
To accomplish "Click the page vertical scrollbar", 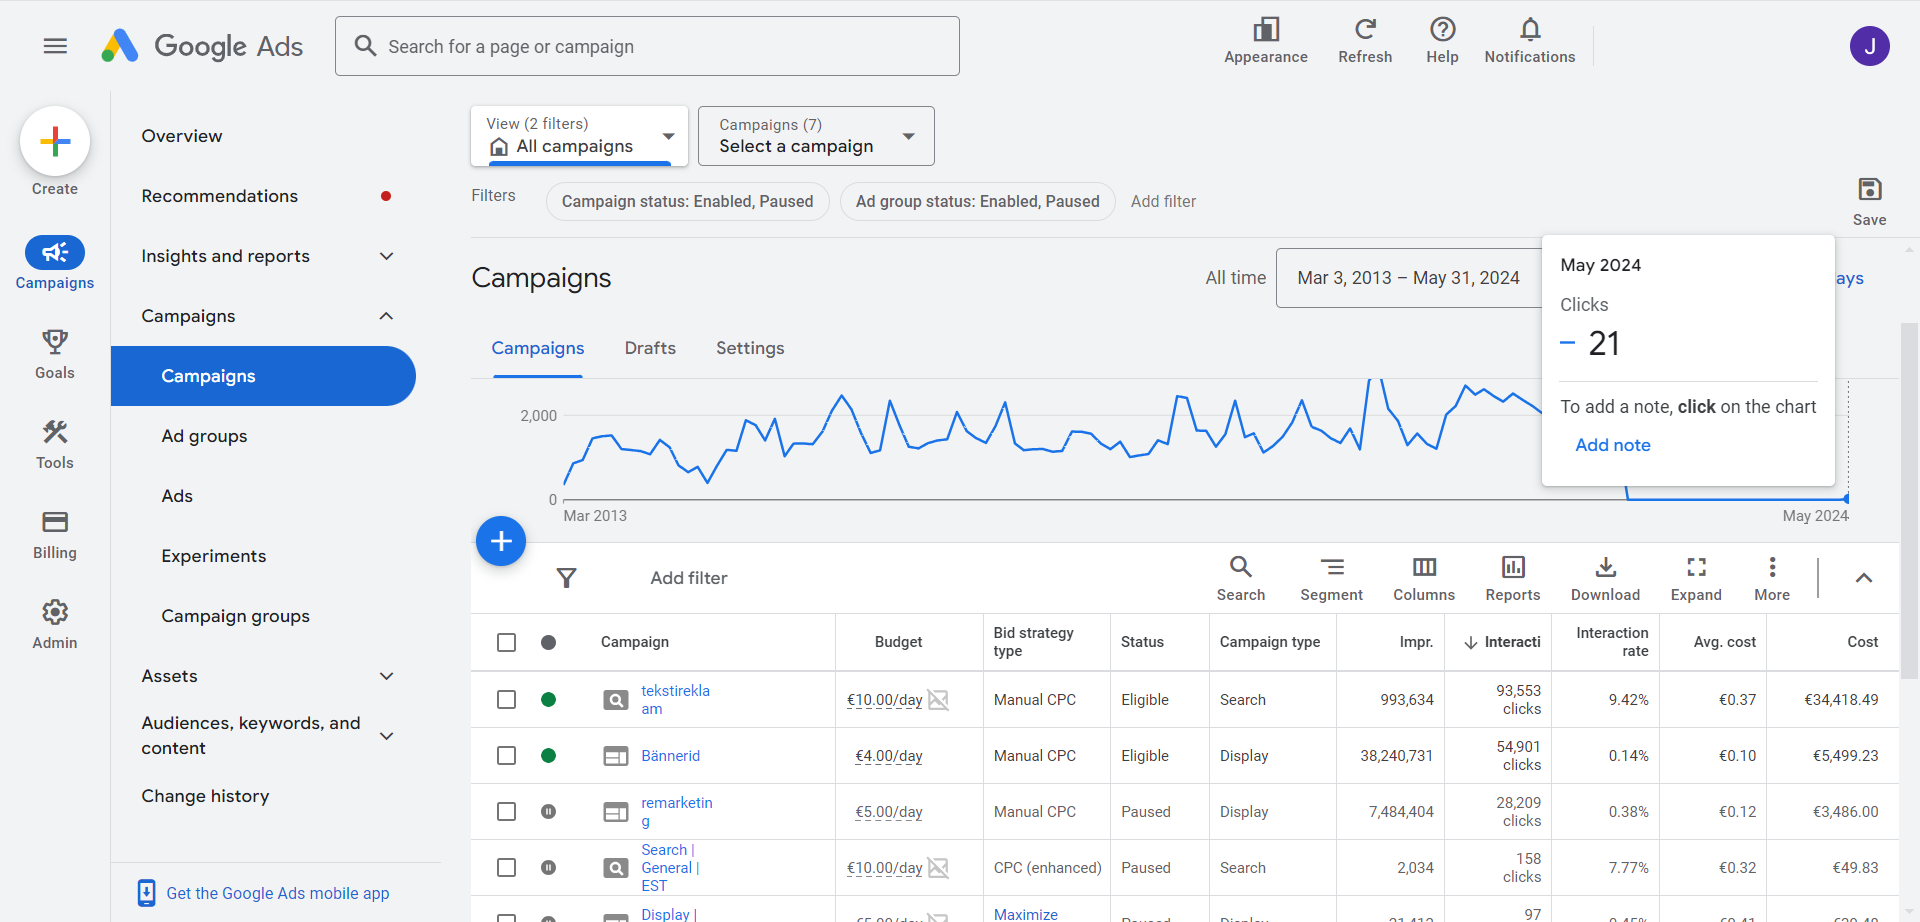I will (1910, 500).
